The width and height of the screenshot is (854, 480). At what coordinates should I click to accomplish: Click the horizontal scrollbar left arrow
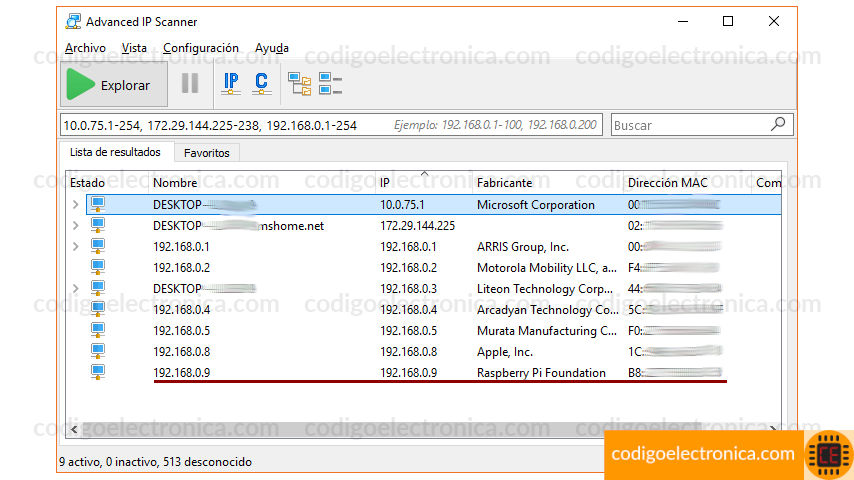74,429
